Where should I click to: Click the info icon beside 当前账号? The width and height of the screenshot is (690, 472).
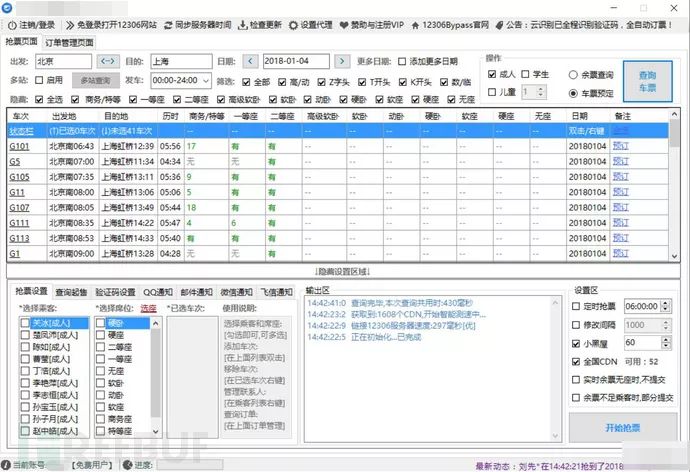(6, 465)
